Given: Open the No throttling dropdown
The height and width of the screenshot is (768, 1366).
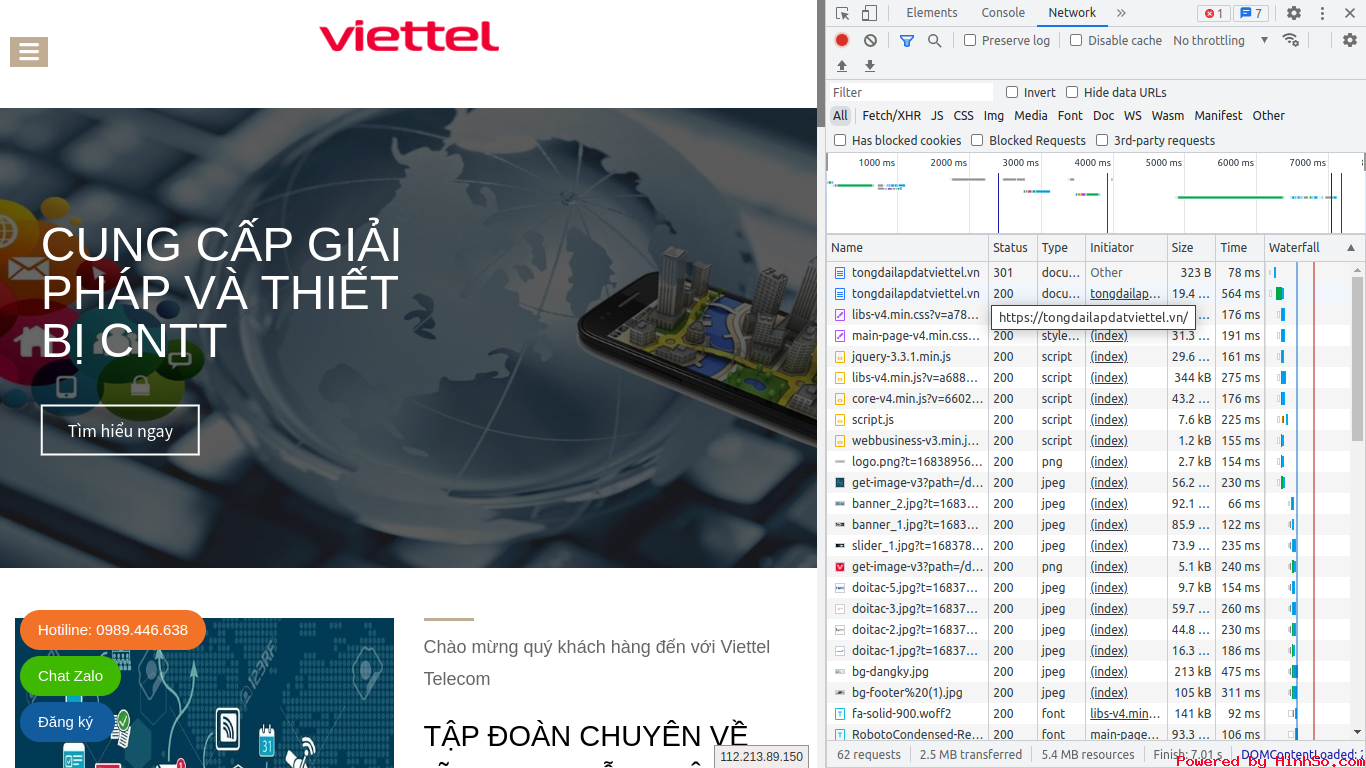Looking at the screenshot, I should pos(1220,40).
